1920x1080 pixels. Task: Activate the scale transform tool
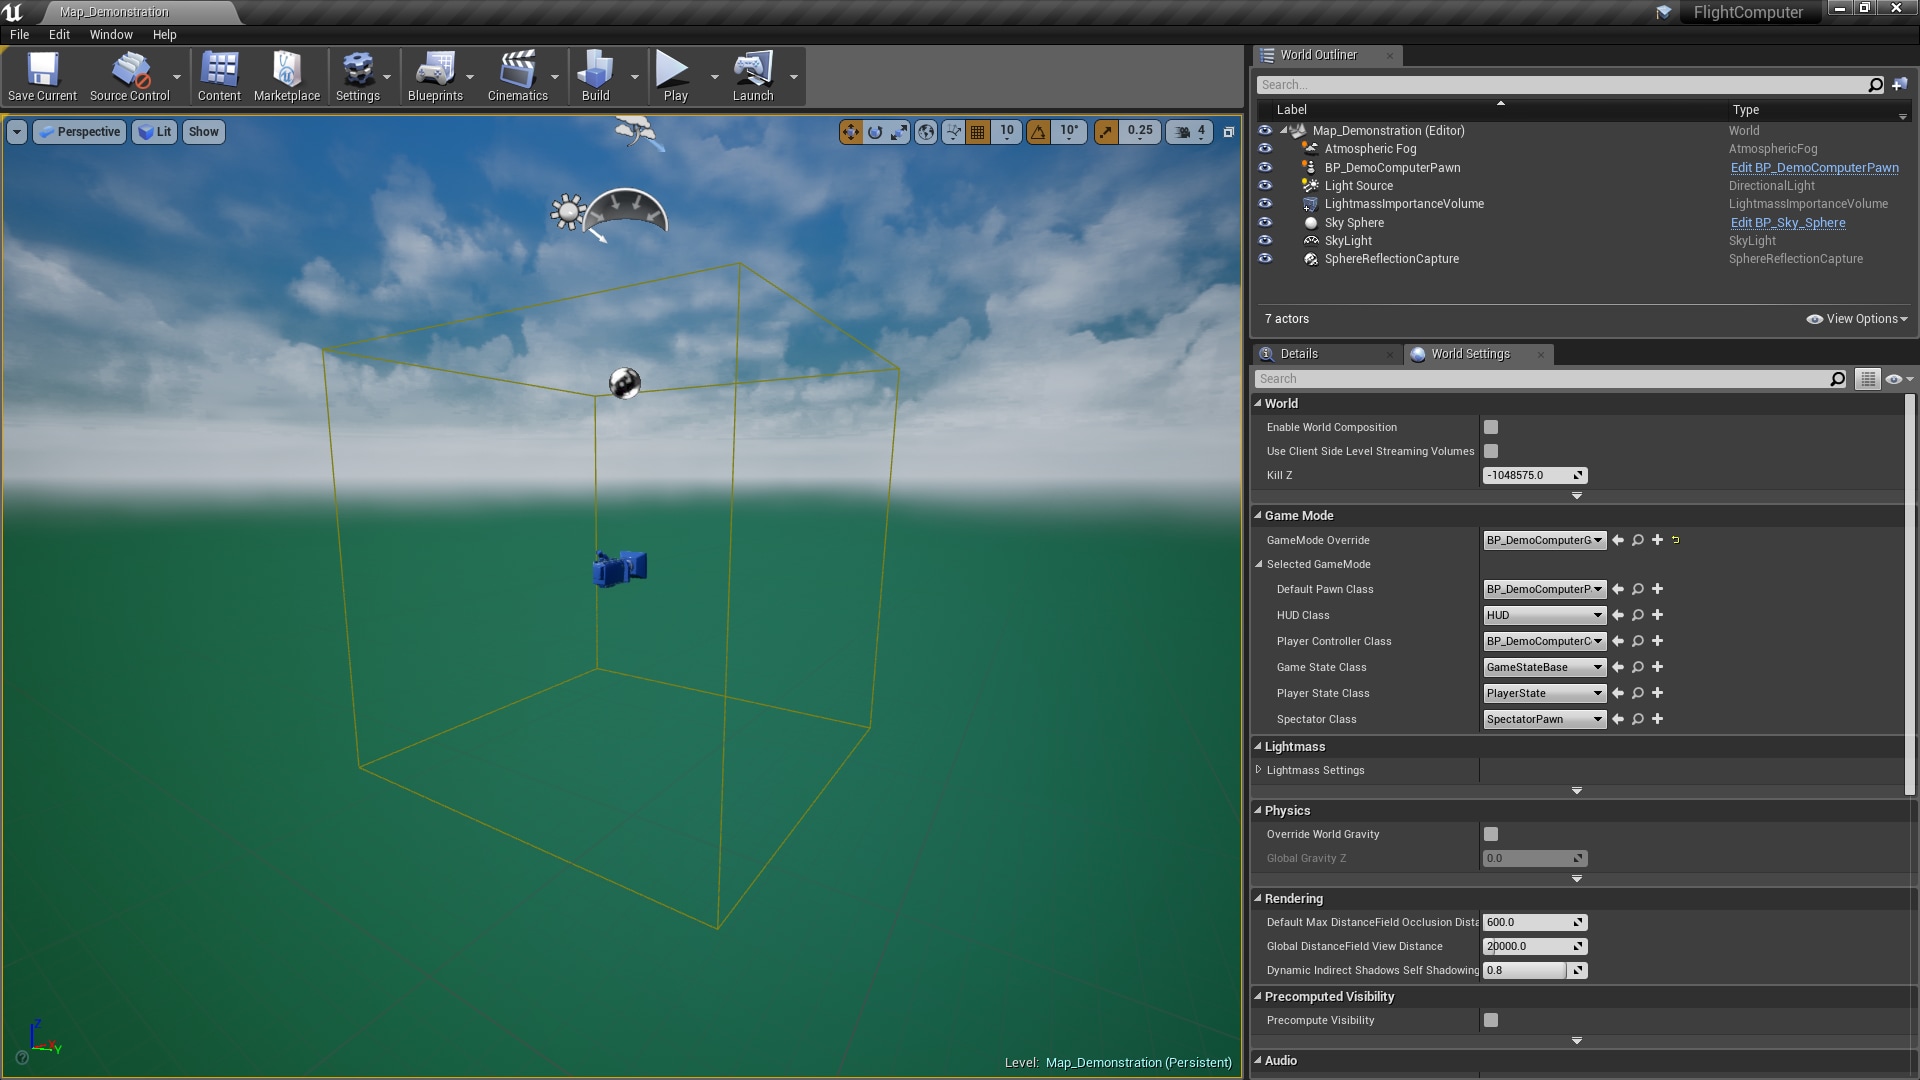point(899,131)
